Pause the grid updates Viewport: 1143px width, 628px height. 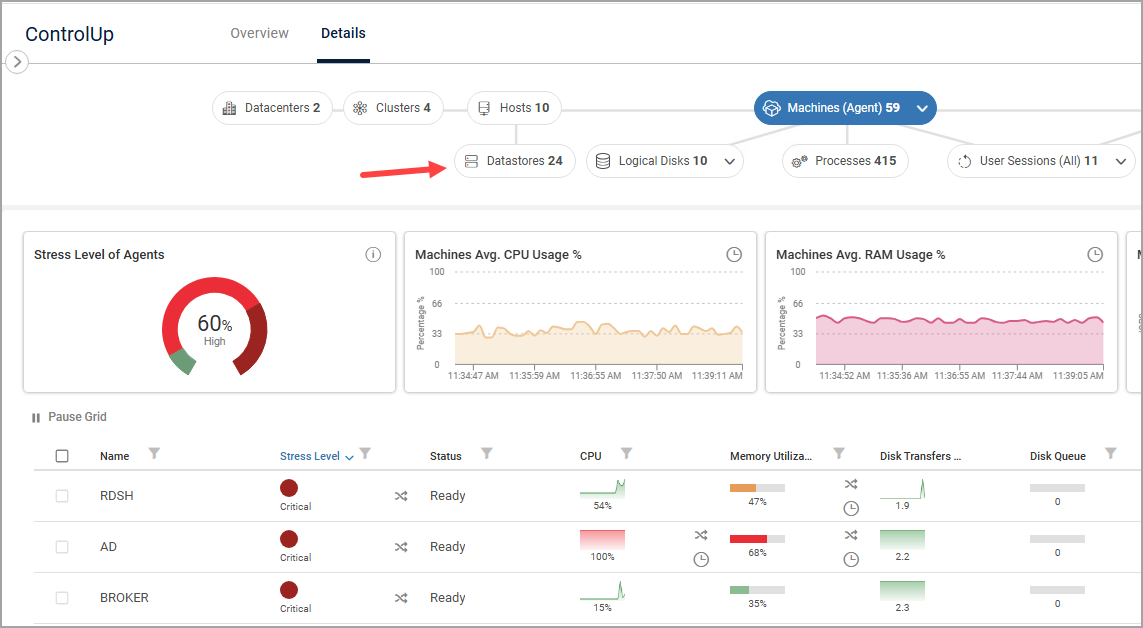coord(69,417)
